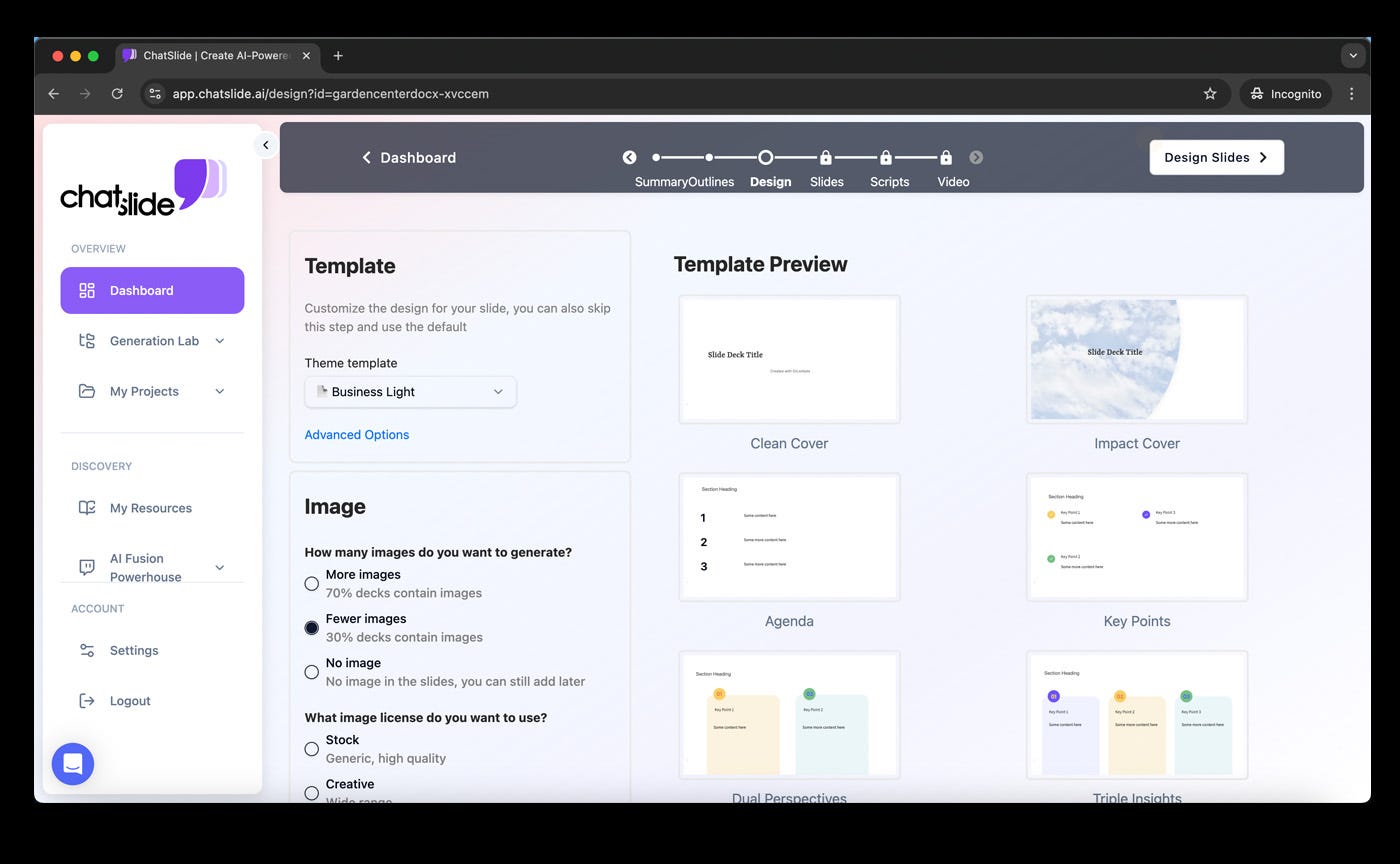
Task: Click the Generation Lab icon
Action: pyautogui.click(x=87, y=341)
